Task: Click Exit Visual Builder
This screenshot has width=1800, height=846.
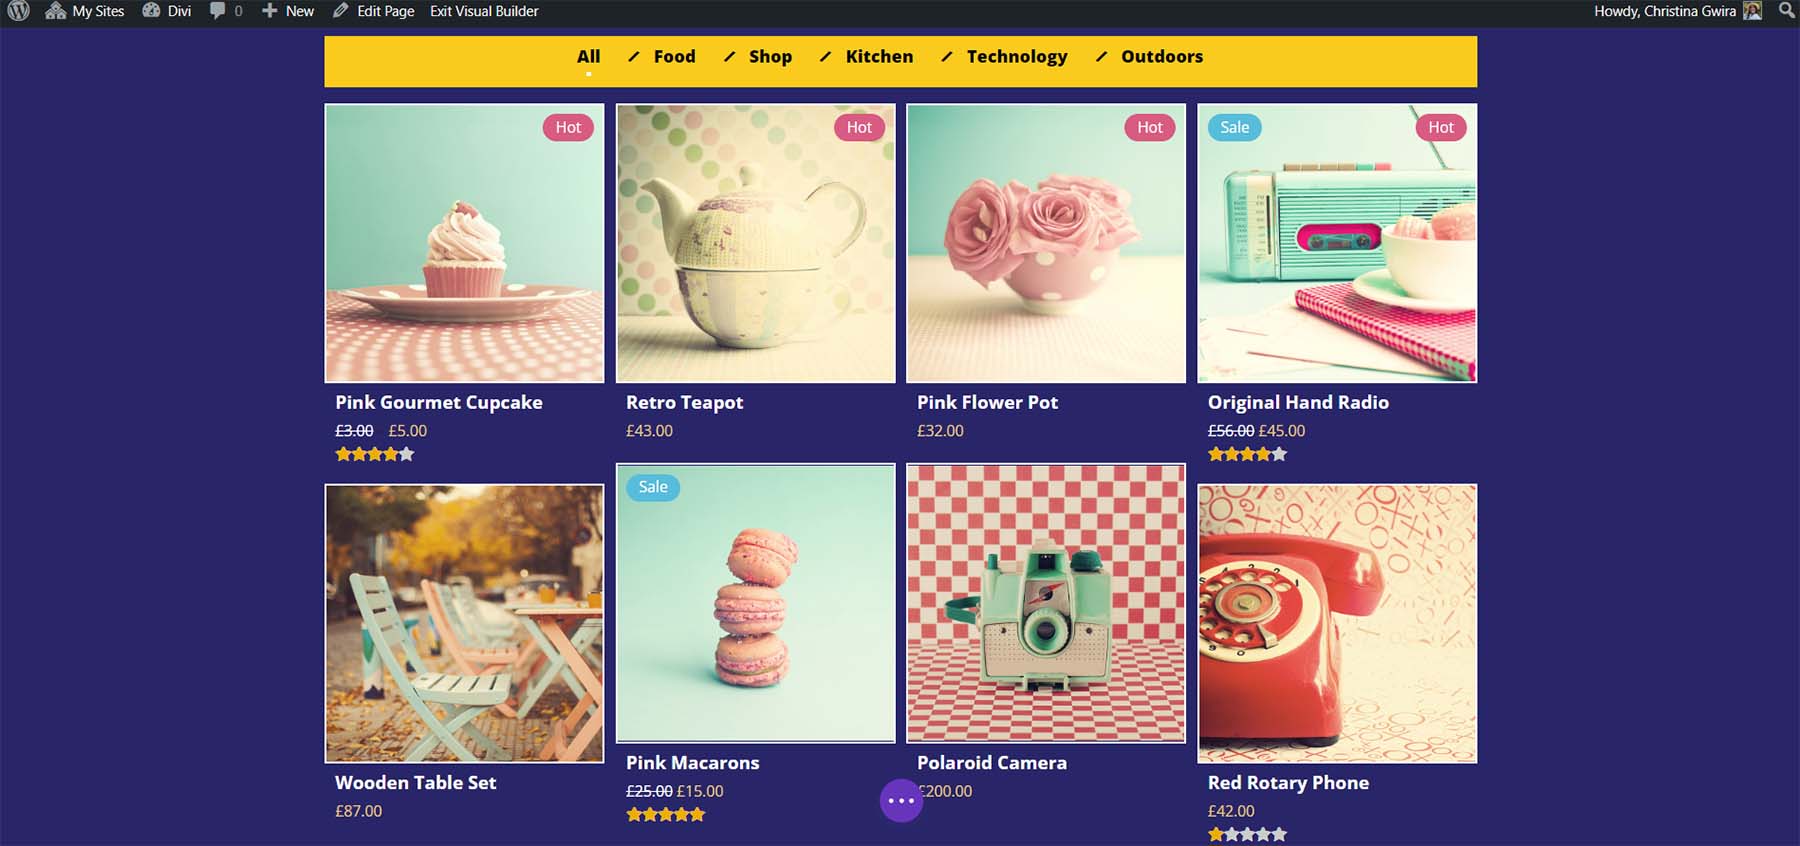Action: click(x=485, y=11)
